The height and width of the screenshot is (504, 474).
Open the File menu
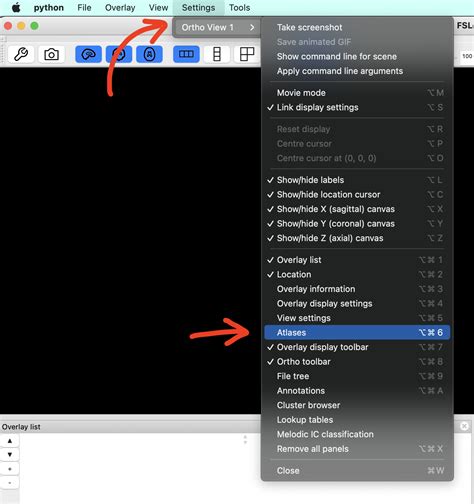point(84,7)
